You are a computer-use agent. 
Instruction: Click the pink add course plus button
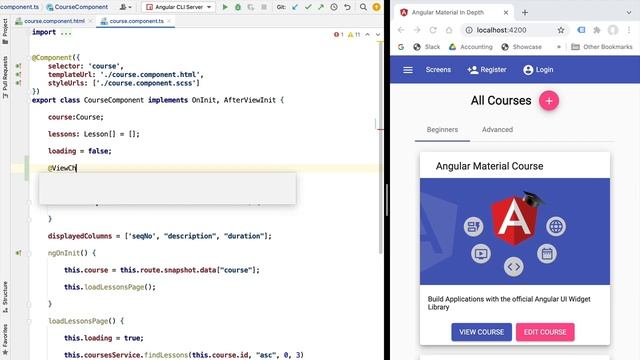pyautogui.click(x=549, y=100)
